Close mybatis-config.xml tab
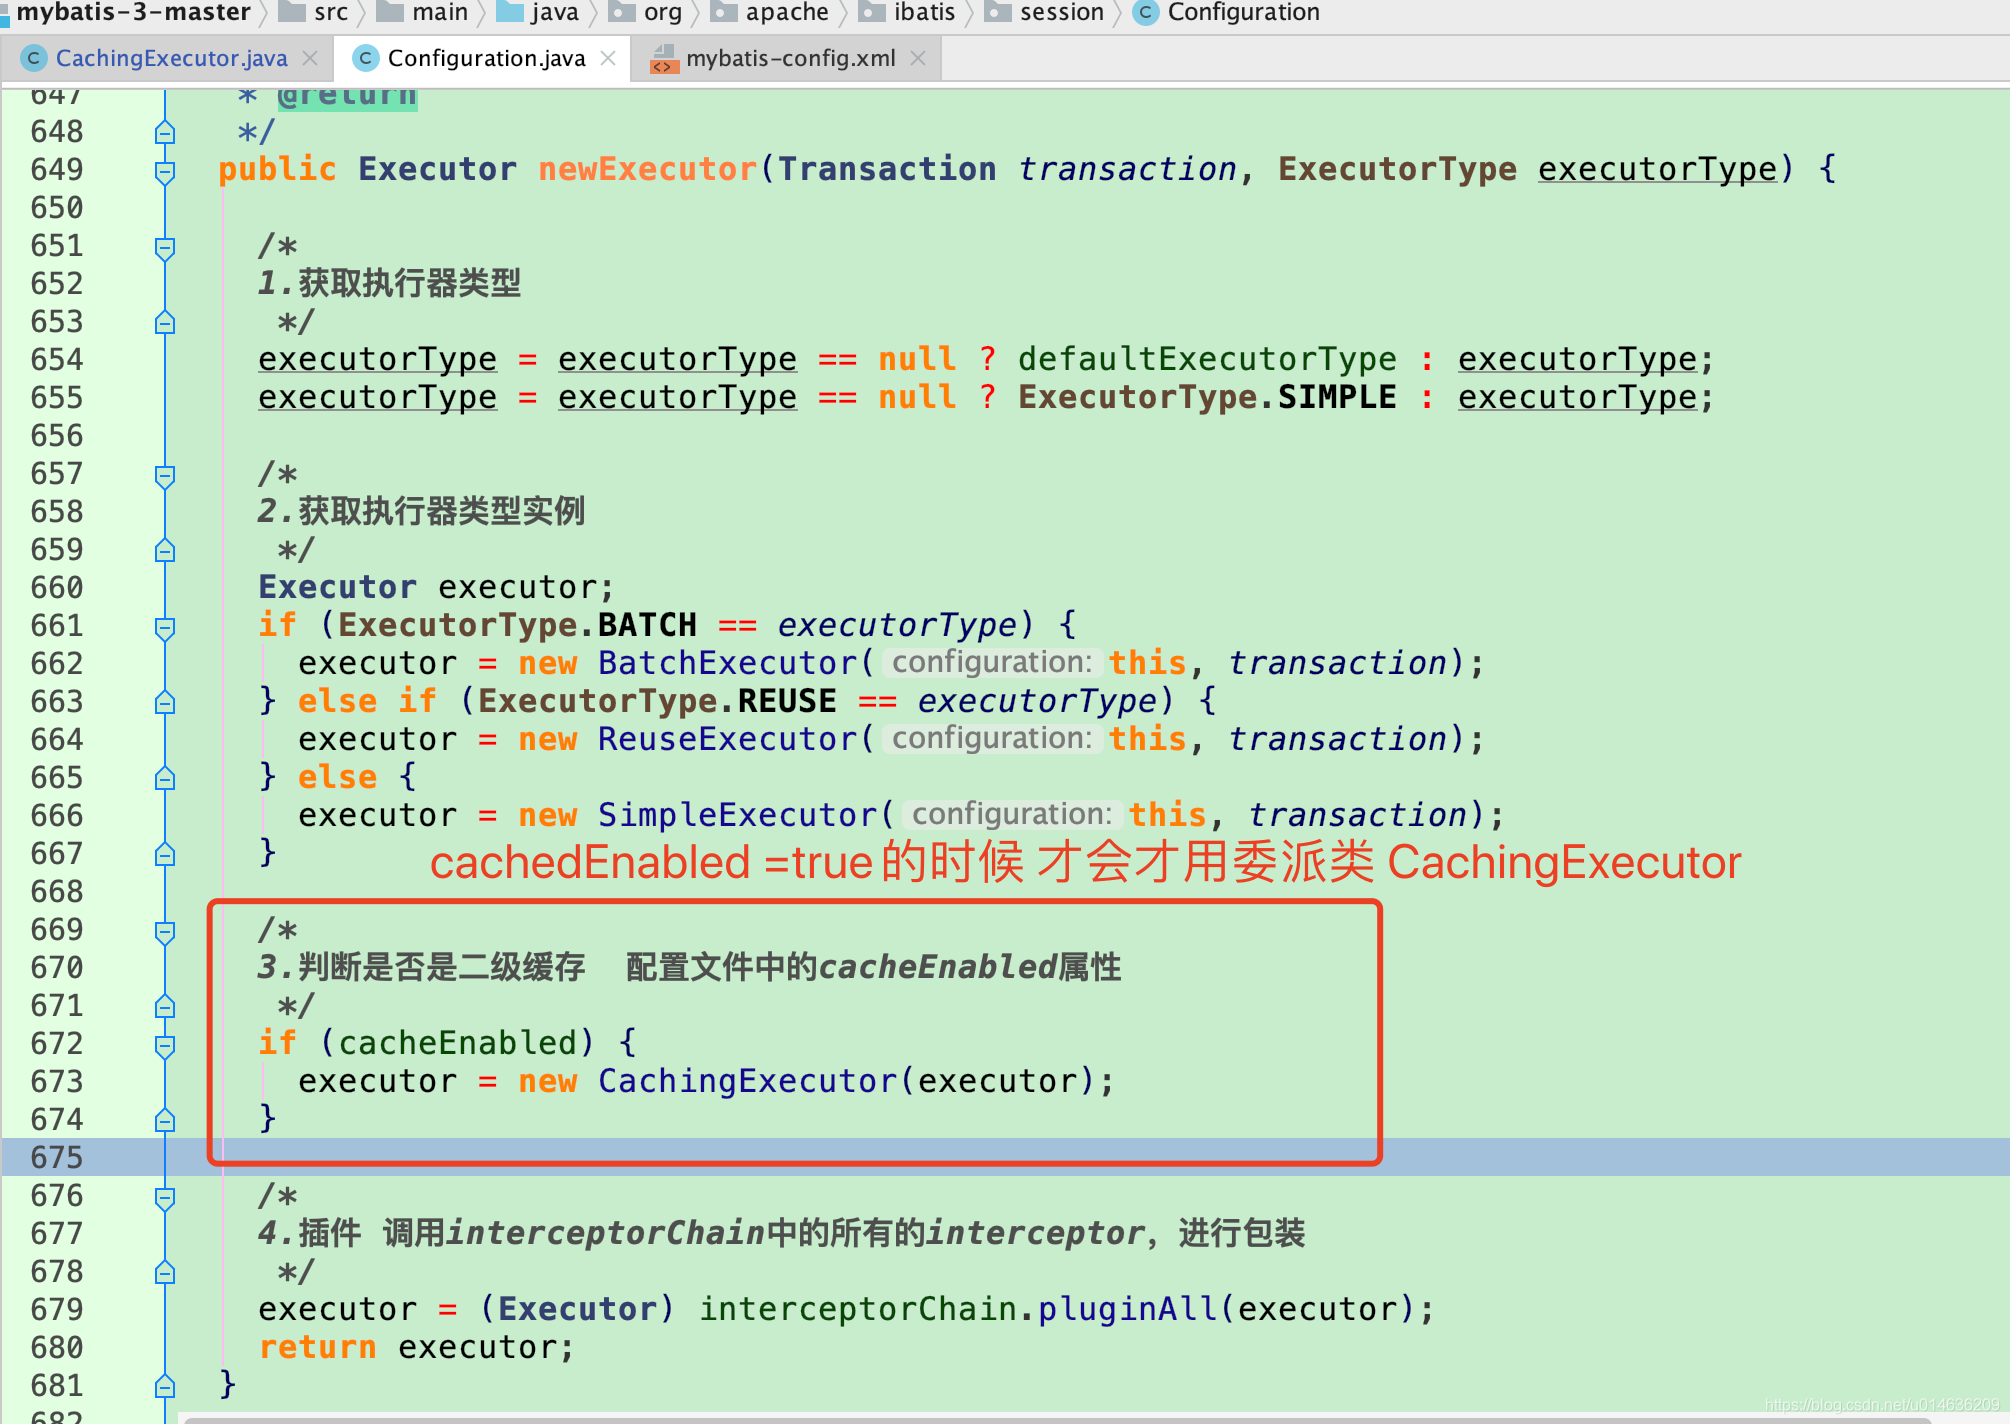 coord(918,59)
